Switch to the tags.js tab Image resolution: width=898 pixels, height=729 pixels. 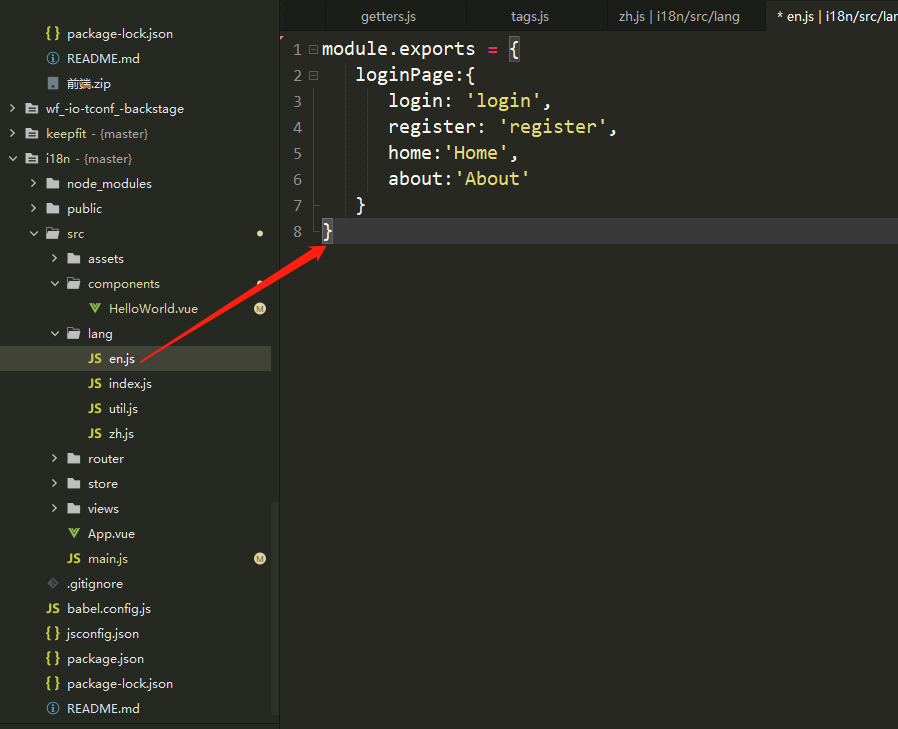(530, 17)
